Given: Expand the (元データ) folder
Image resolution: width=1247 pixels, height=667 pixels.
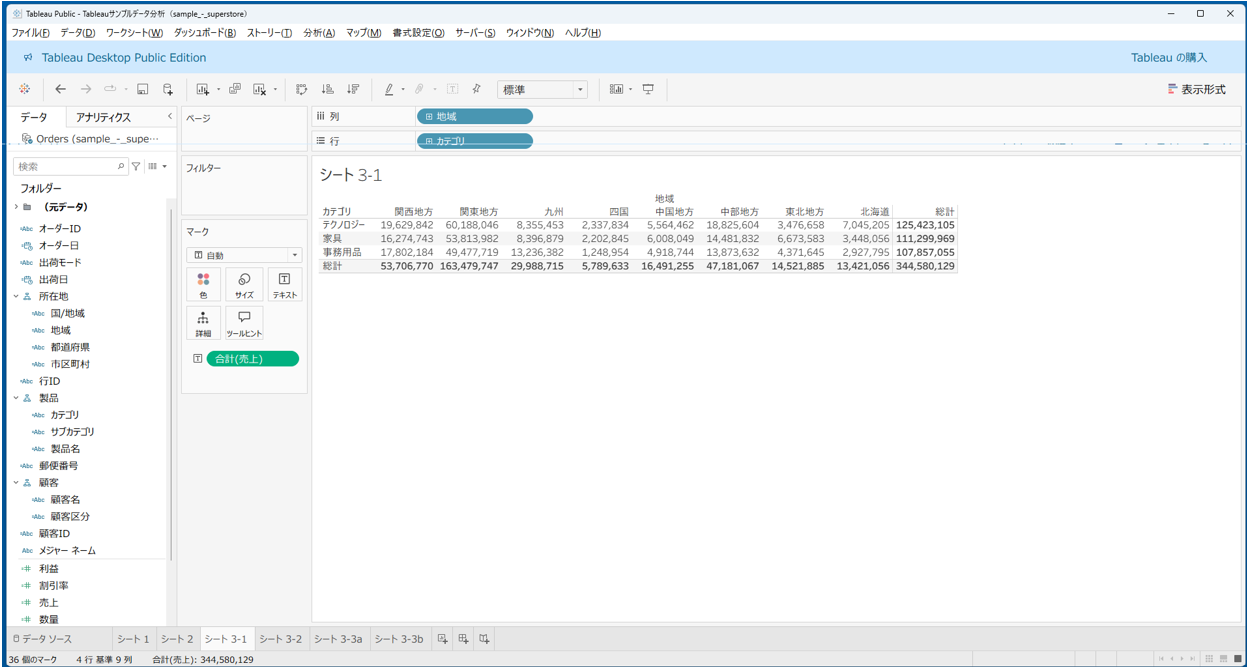Looking at the screenshot, I should click(16, 207).
